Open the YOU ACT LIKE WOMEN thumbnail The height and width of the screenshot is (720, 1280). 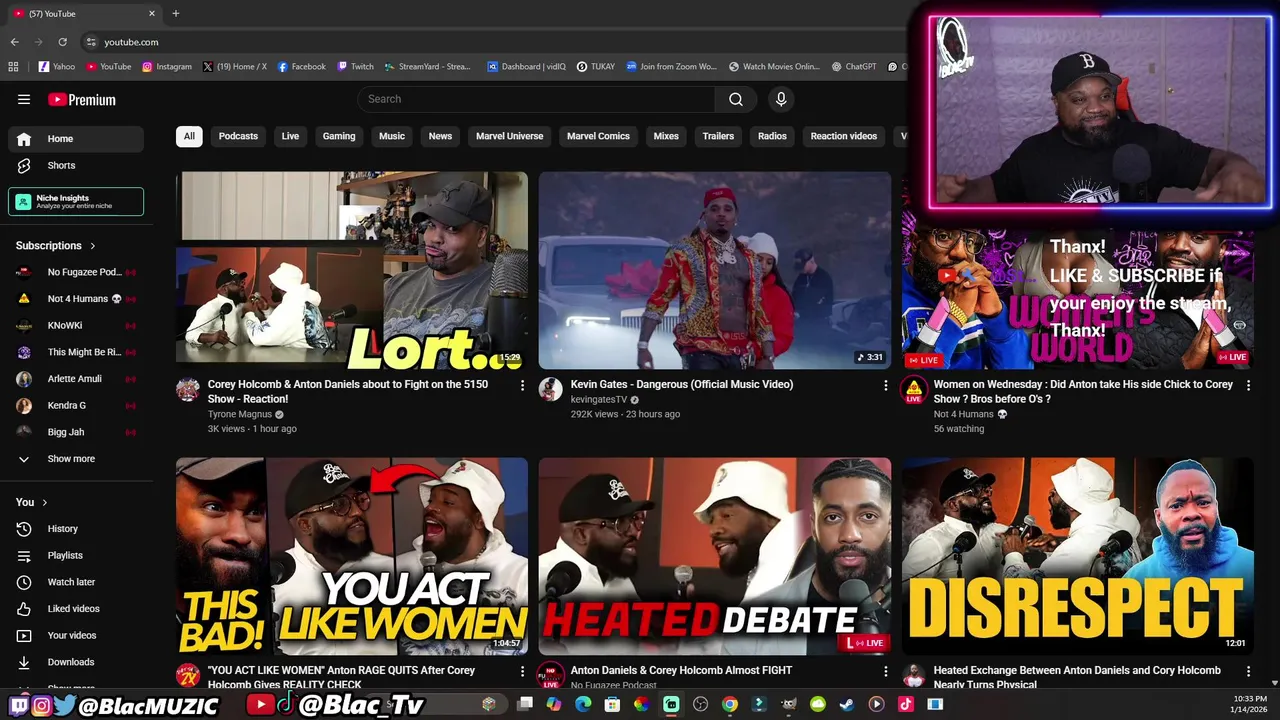[352, 556]
